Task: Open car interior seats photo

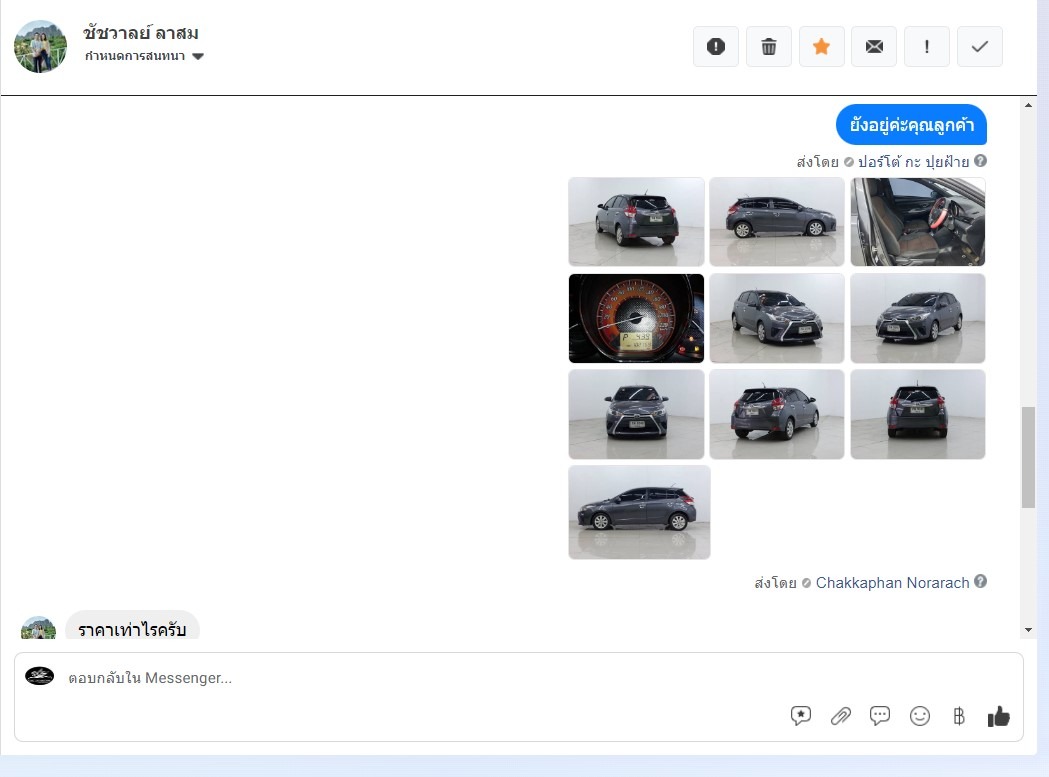Action: (x=918, y=222)
